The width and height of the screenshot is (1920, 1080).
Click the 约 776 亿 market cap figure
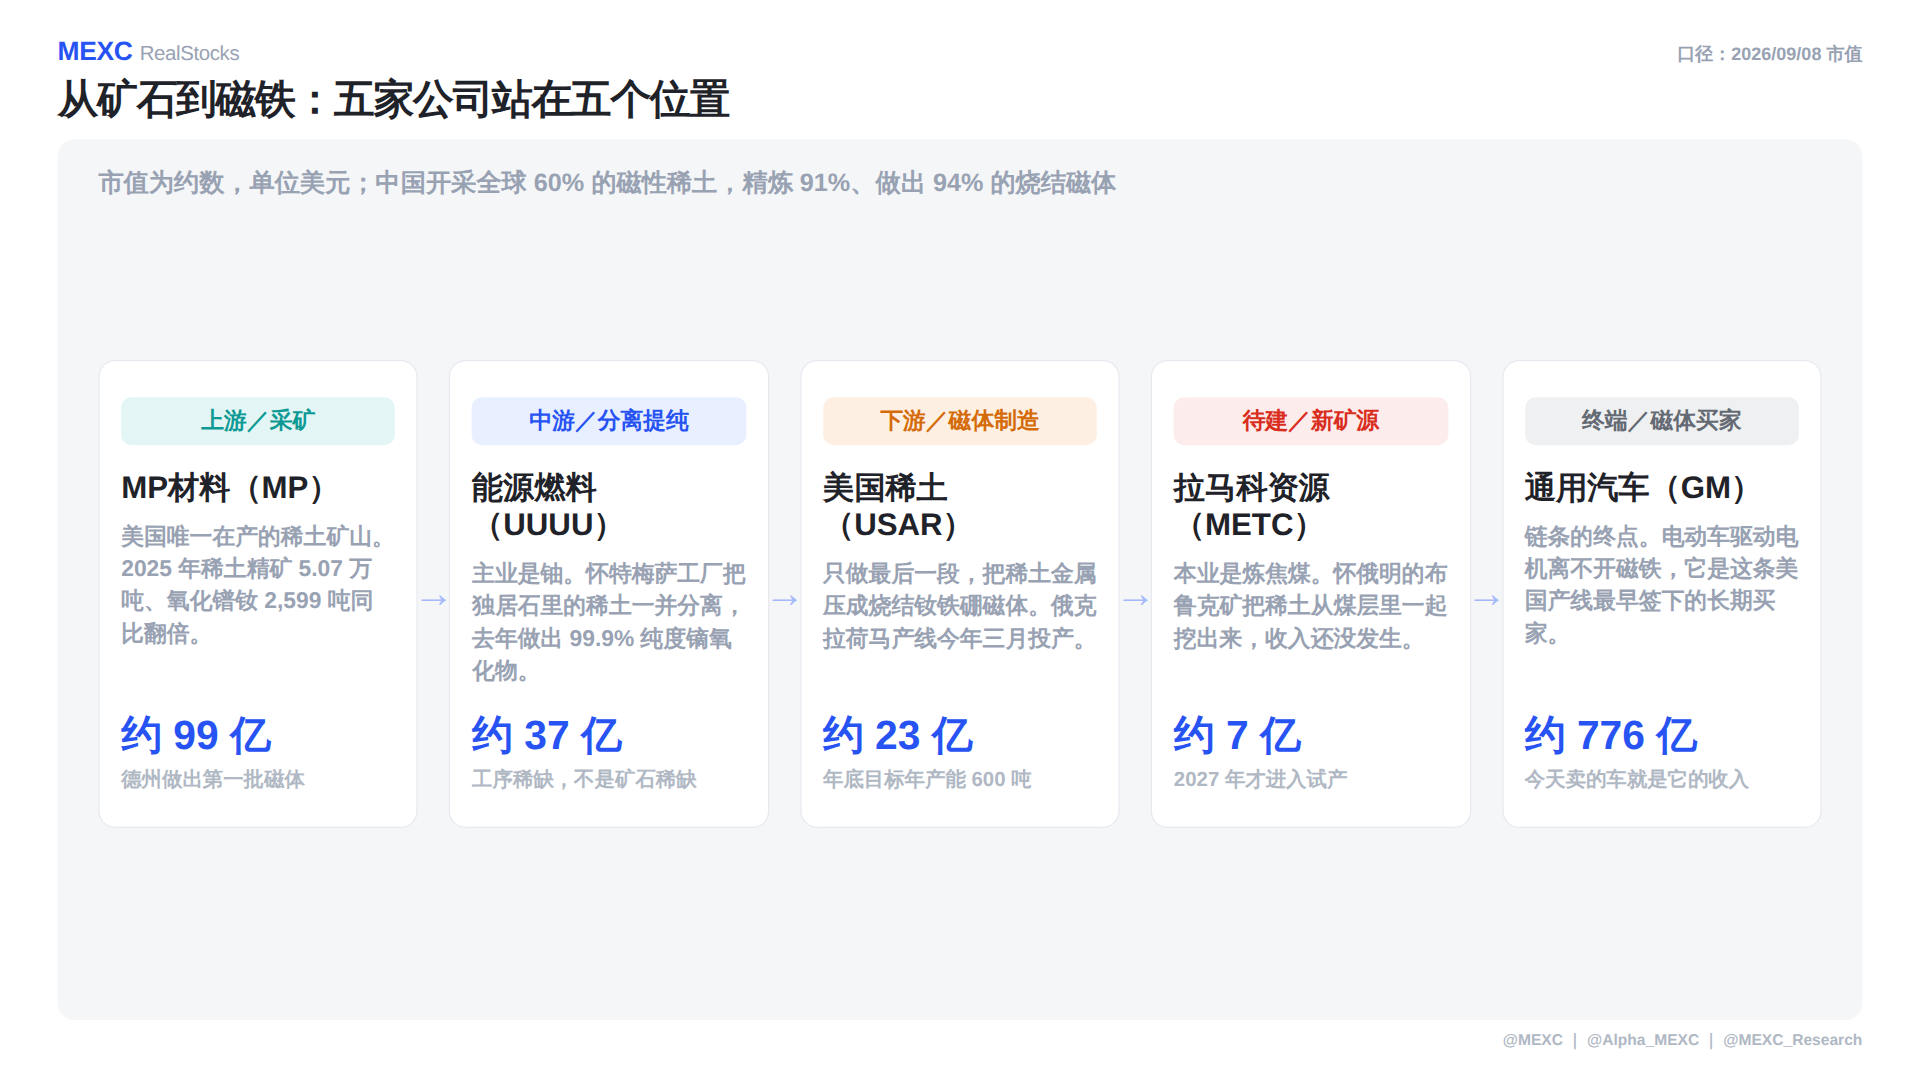coord(1611,736)
